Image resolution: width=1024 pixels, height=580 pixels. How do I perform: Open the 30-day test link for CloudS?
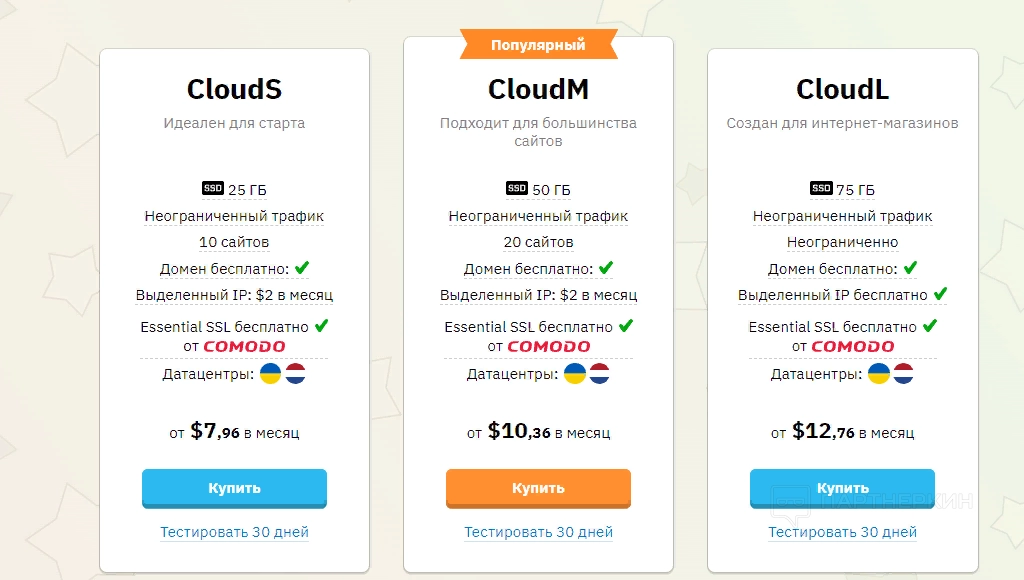tap(234, 532)
